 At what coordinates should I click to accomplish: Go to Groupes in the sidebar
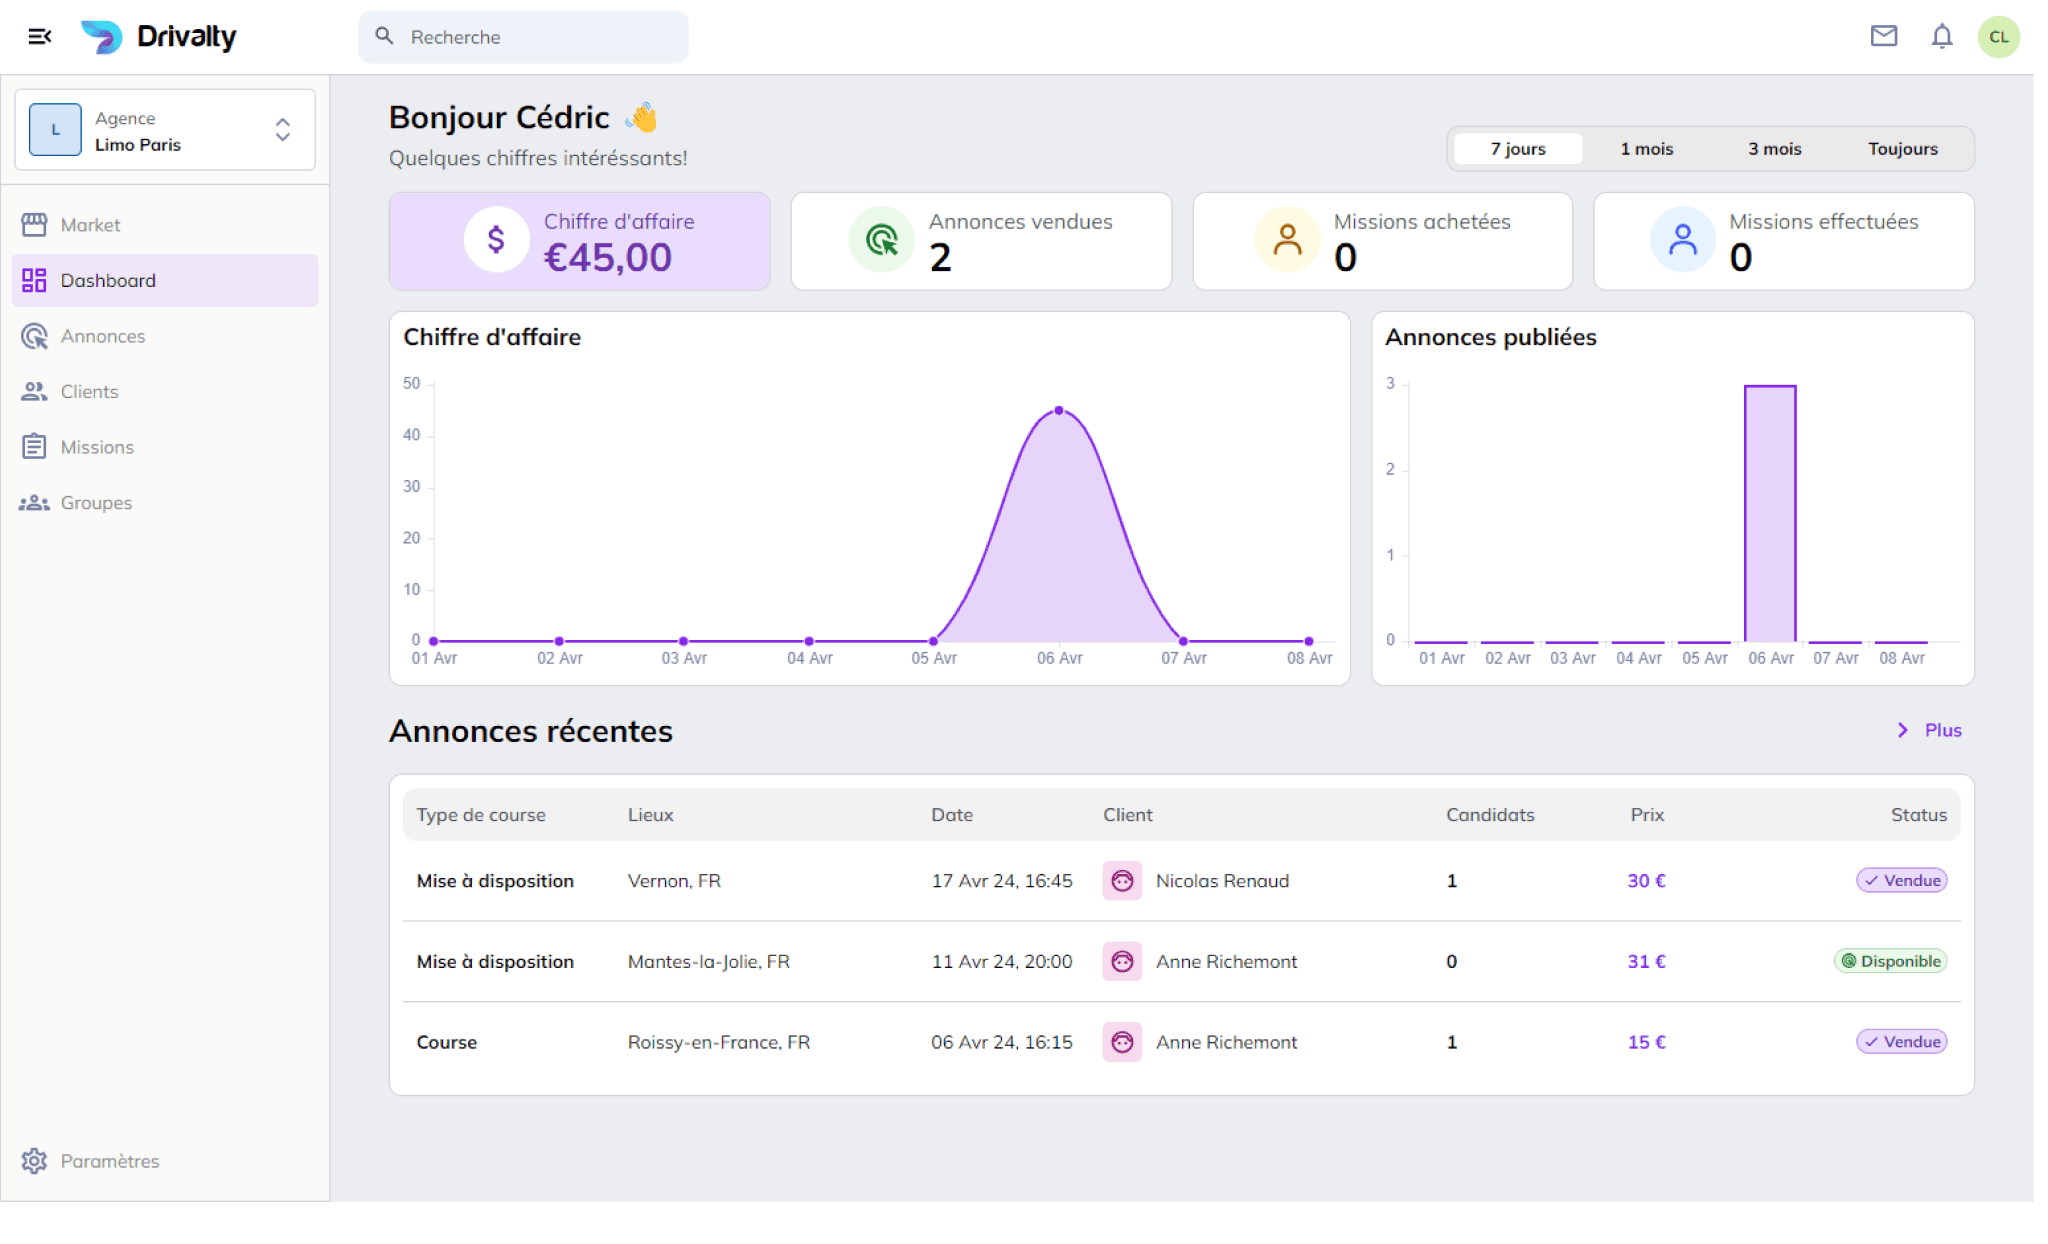point(165,502)
